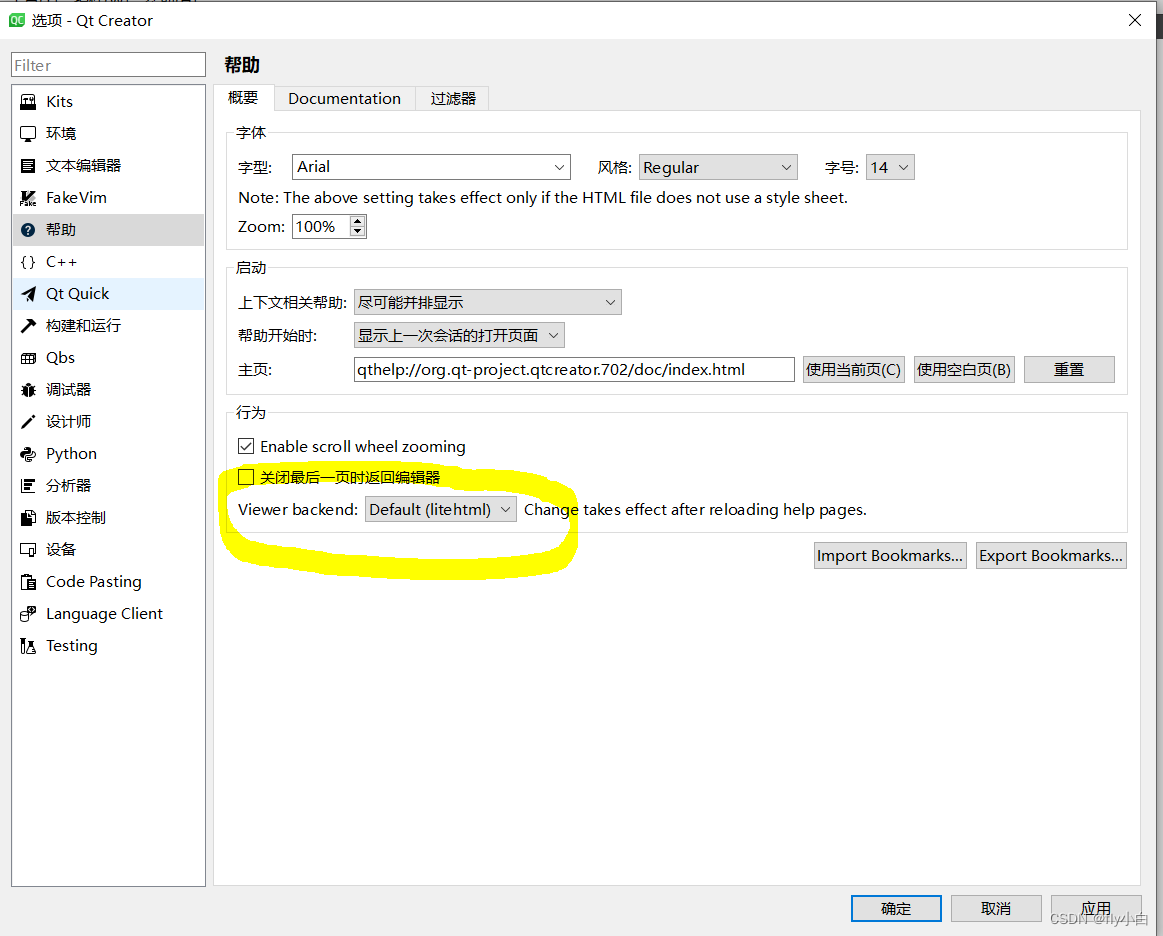Open the 字号 14 size dropdown
The image size is (1163, 936).
[x=890, y=167]
